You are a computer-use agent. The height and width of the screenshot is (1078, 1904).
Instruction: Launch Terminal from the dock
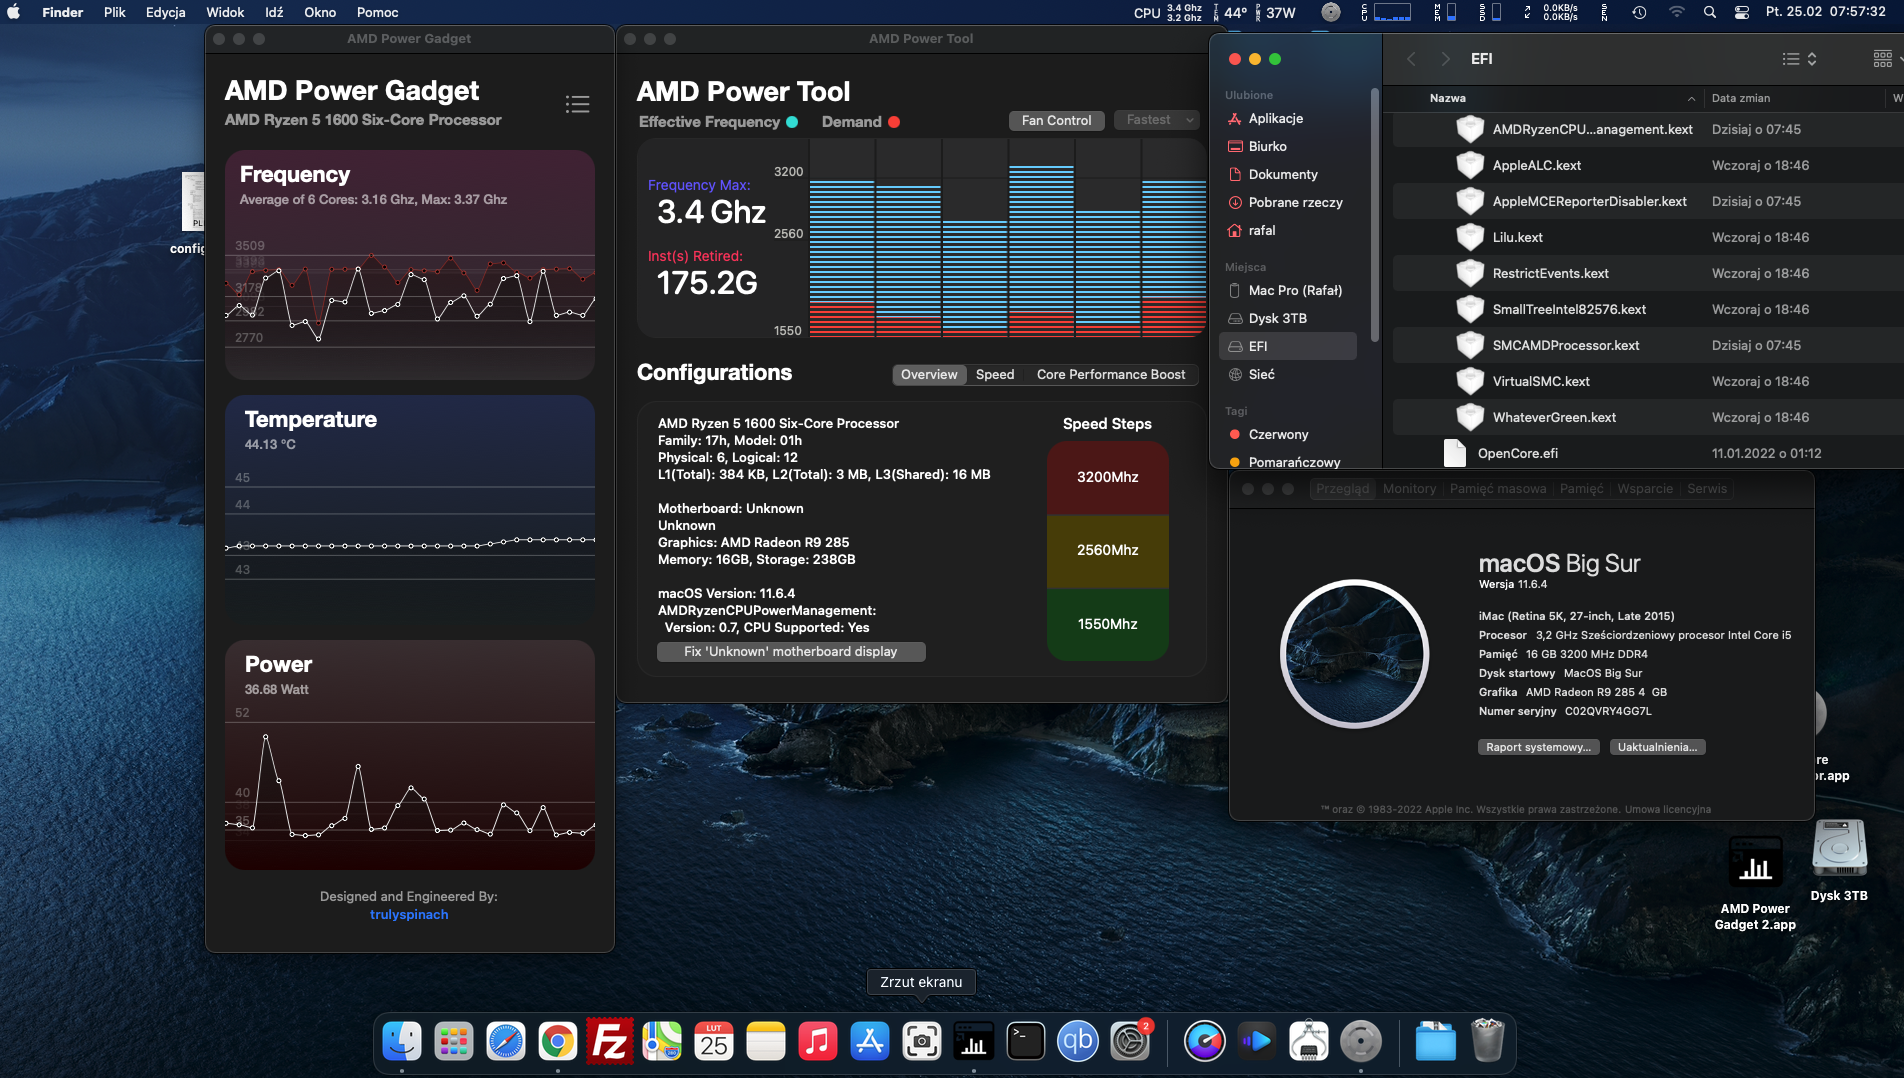pos(1025,1042)
